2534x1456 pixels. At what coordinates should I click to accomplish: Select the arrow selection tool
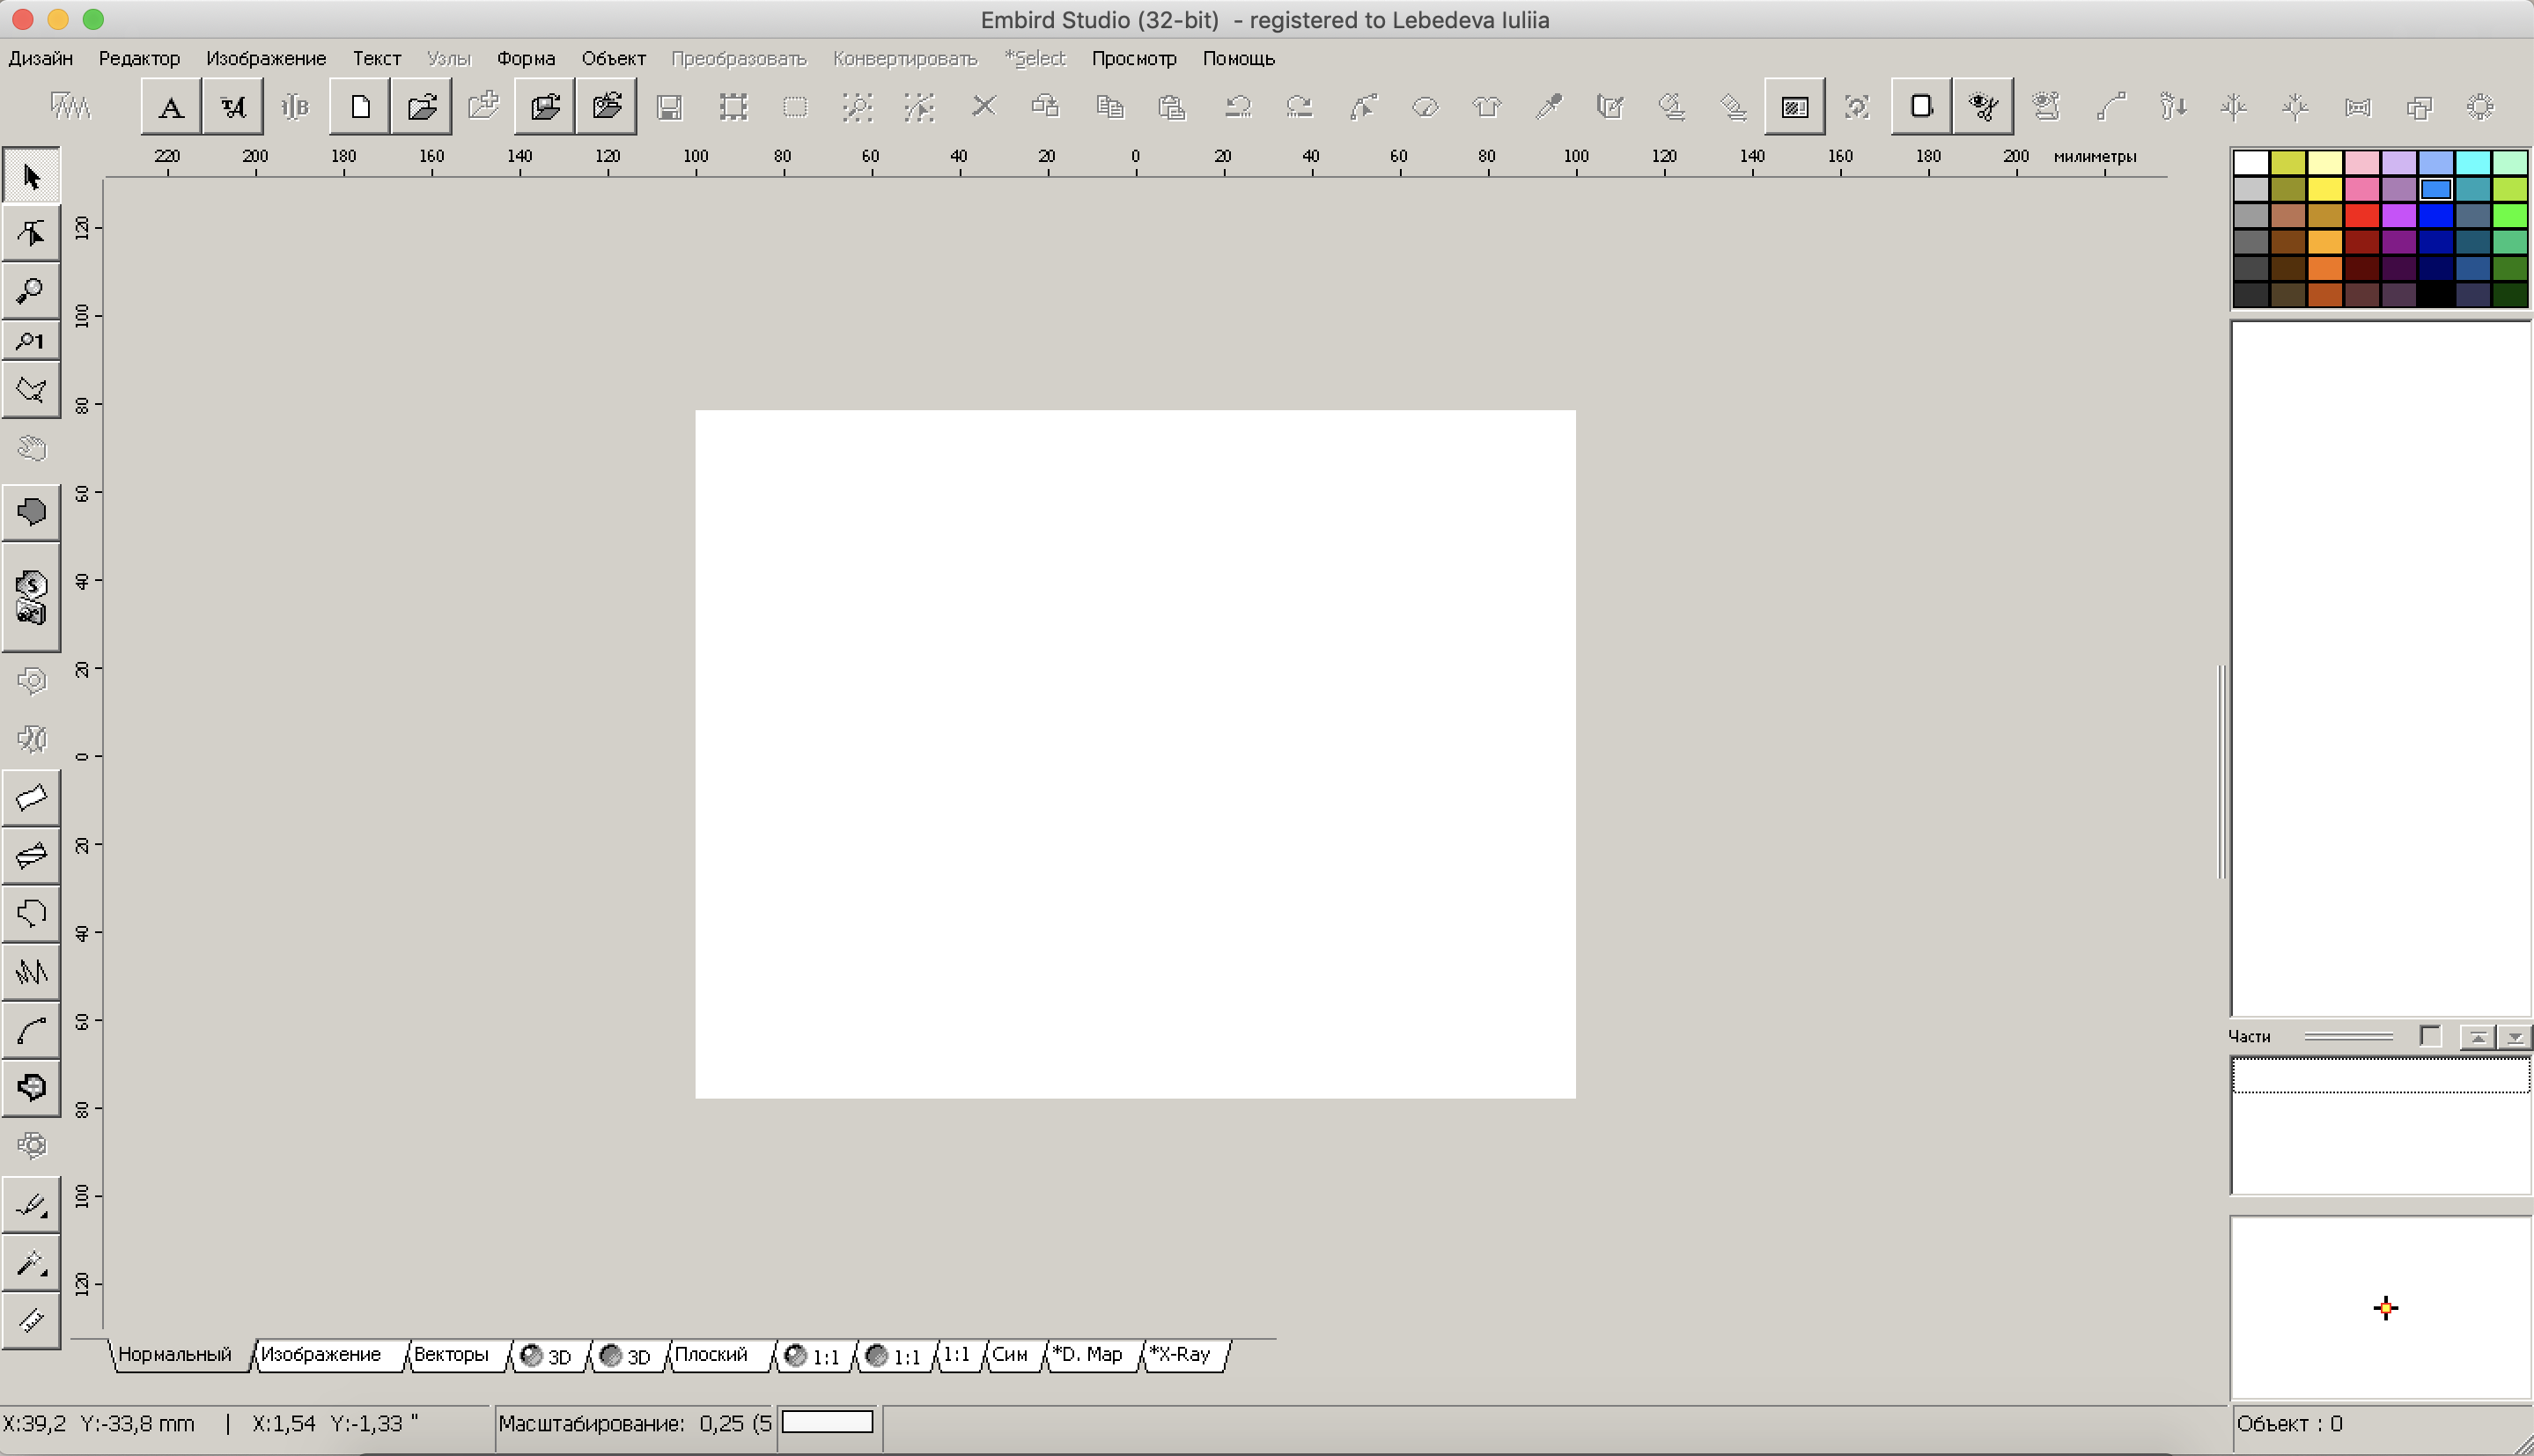(x=31, y=177)
